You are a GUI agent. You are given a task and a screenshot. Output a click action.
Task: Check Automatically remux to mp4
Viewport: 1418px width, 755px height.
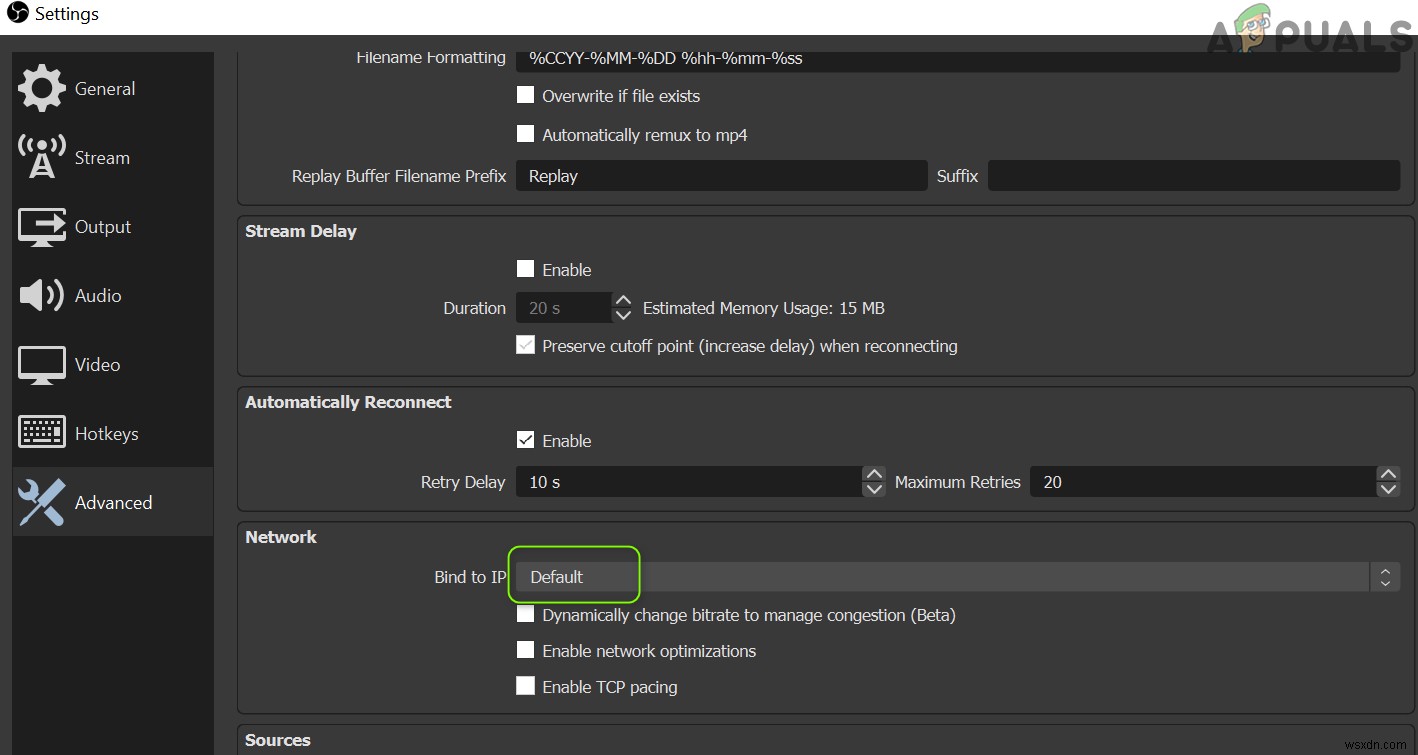coord(525,134)
